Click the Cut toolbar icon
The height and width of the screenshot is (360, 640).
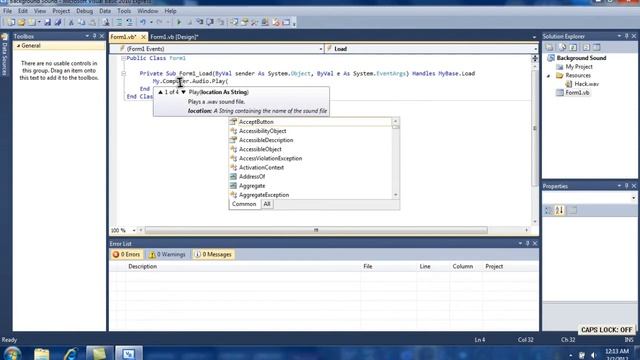(71, 22)
